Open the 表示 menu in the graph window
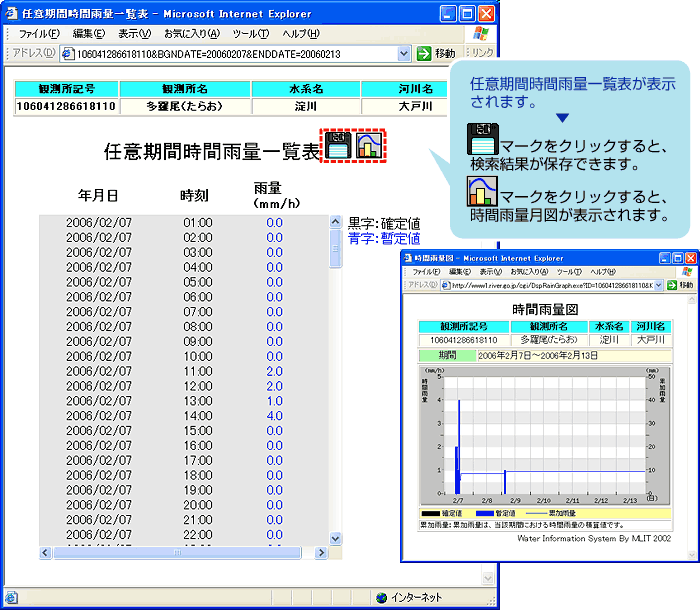Screen dimensions: 700x610 tap(489, 272)
